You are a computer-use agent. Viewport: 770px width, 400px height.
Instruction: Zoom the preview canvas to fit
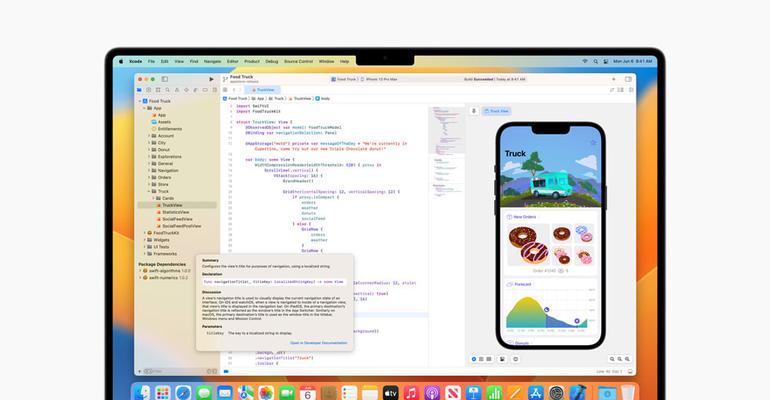click(620, 359)
